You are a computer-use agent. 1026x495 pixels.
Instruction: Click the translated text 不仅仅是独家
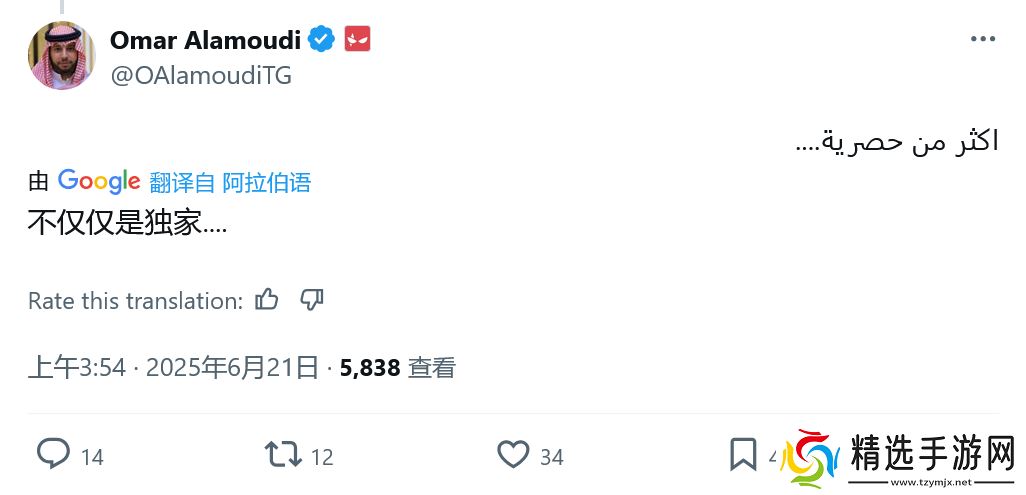127,222
